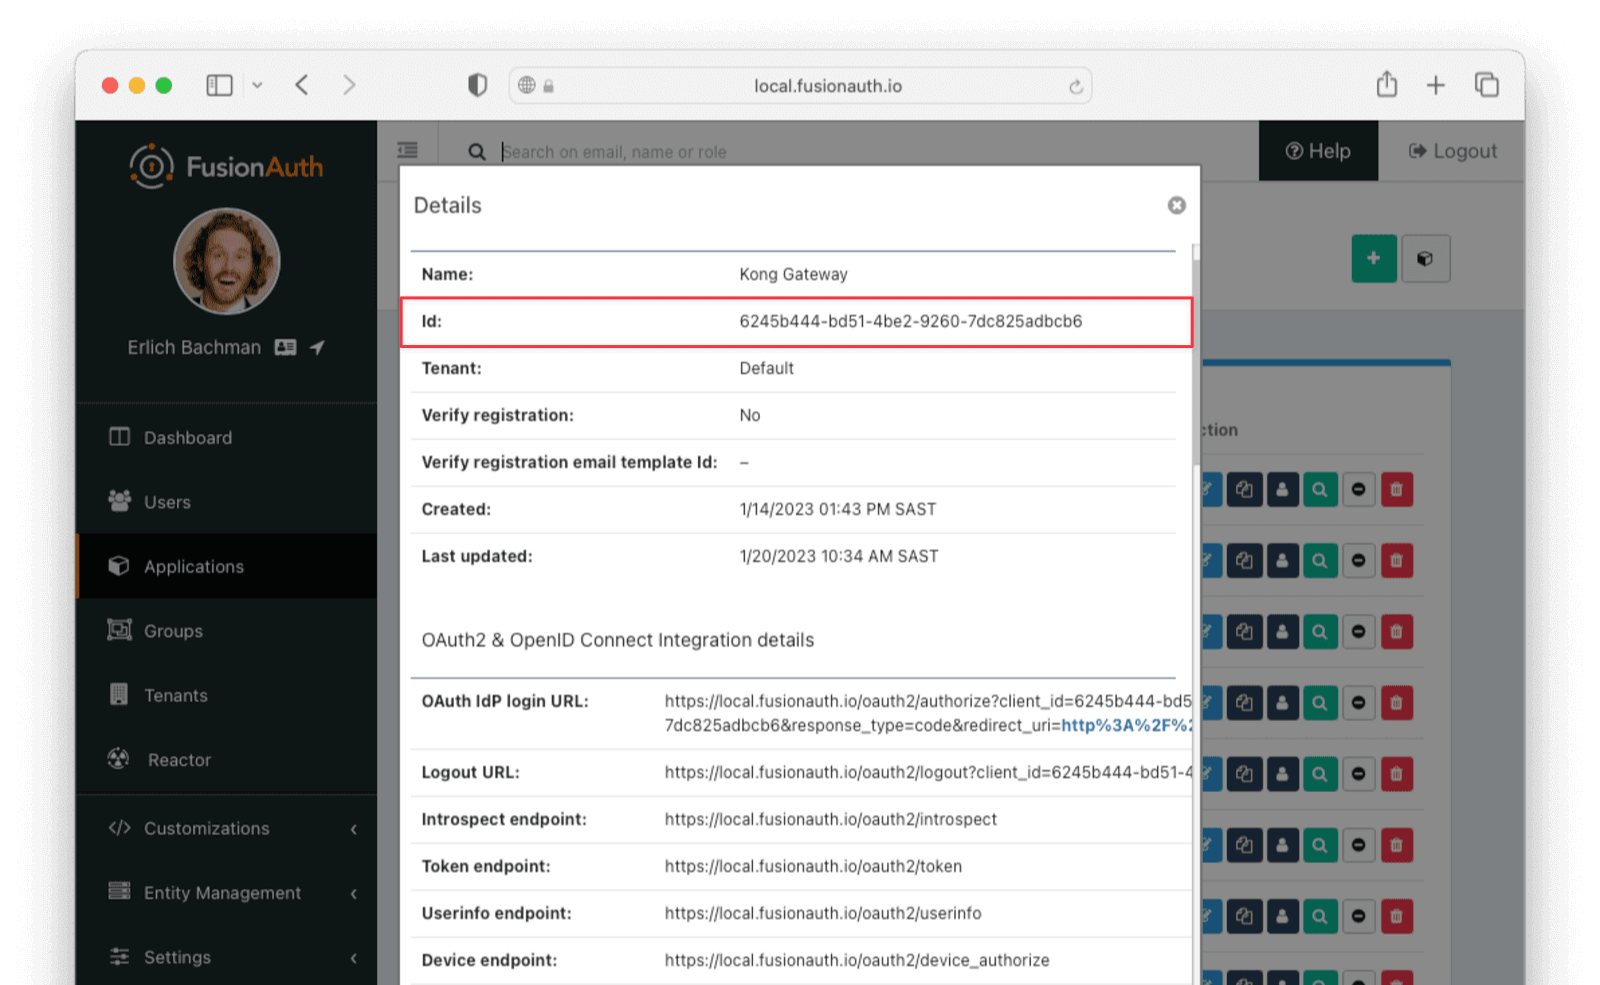Click the last updated value 1/20/2023 10:34 AM

(839, 556)
